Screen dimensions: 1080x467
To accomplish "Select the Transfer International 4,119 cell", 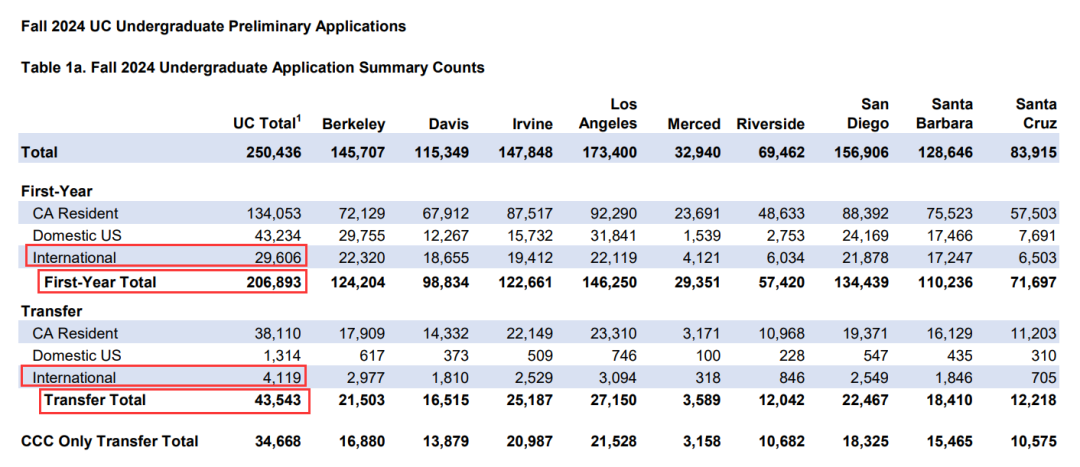I will coord(163,377).
